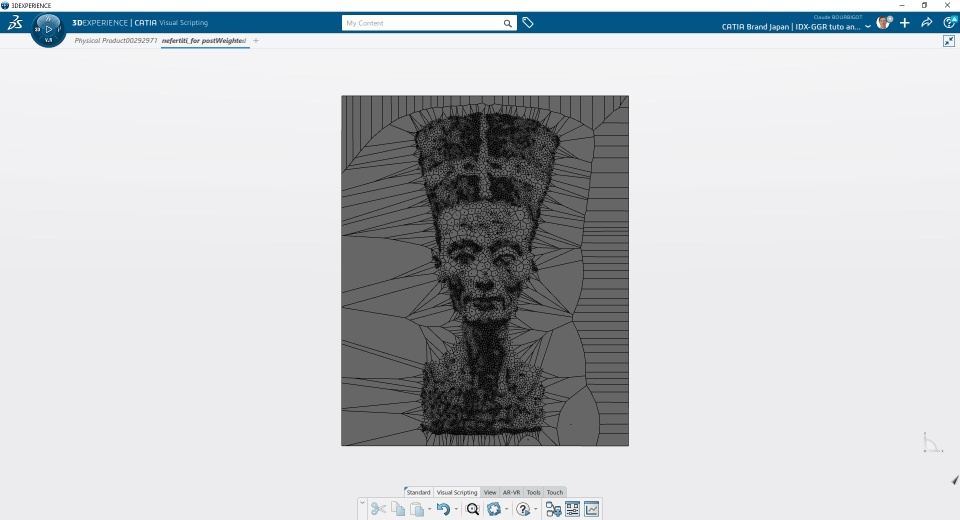Image resolution: width=960 pixels, height=520 pixels.
Task: Click the Paste icon
Action: 417,509
